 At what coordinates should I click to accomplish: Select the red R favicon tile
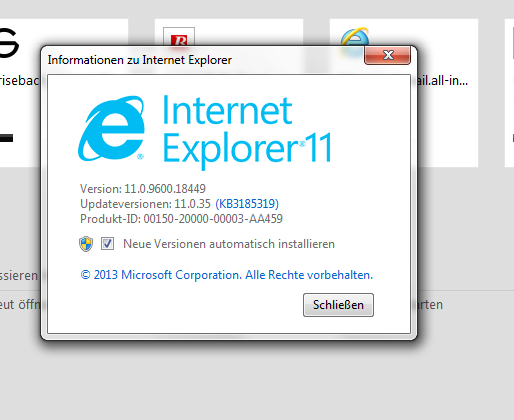(179, 37)
